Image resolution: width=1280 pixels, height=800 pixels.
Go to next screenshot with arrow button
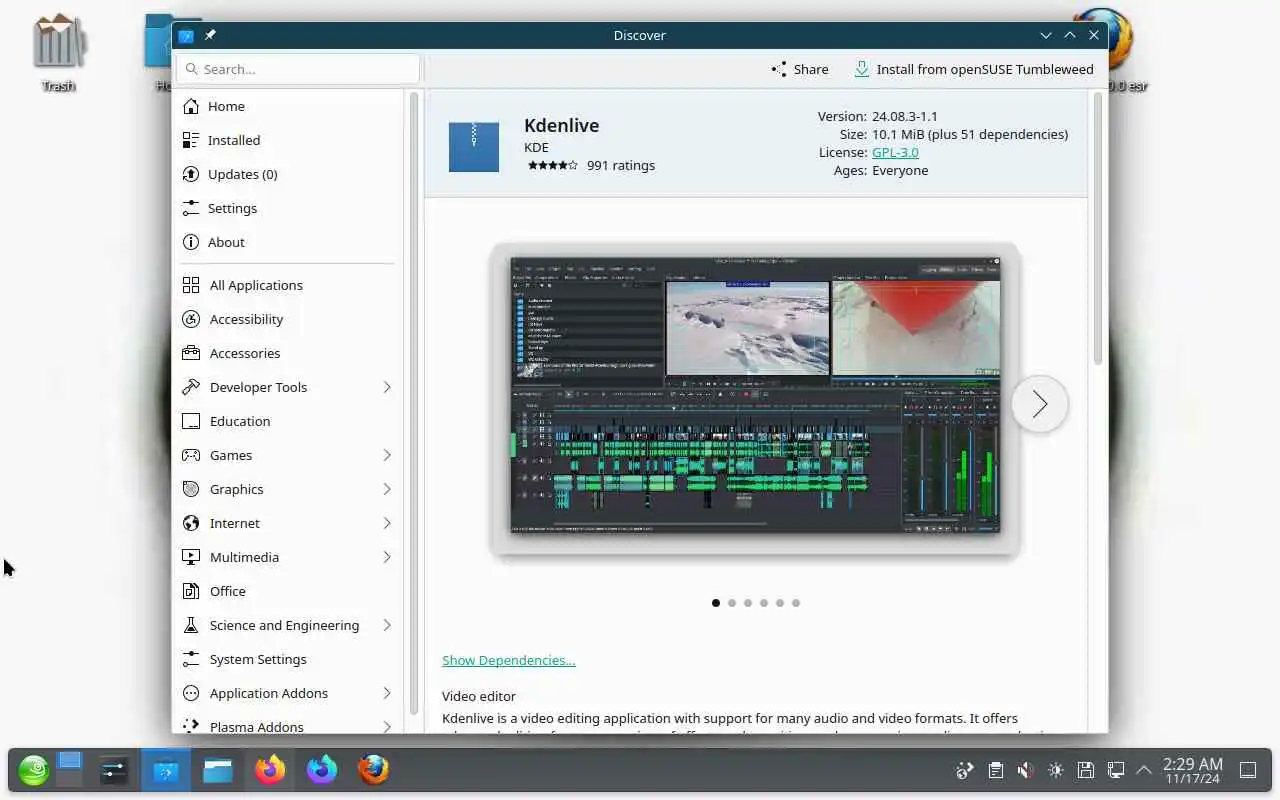pos(1040,404)
